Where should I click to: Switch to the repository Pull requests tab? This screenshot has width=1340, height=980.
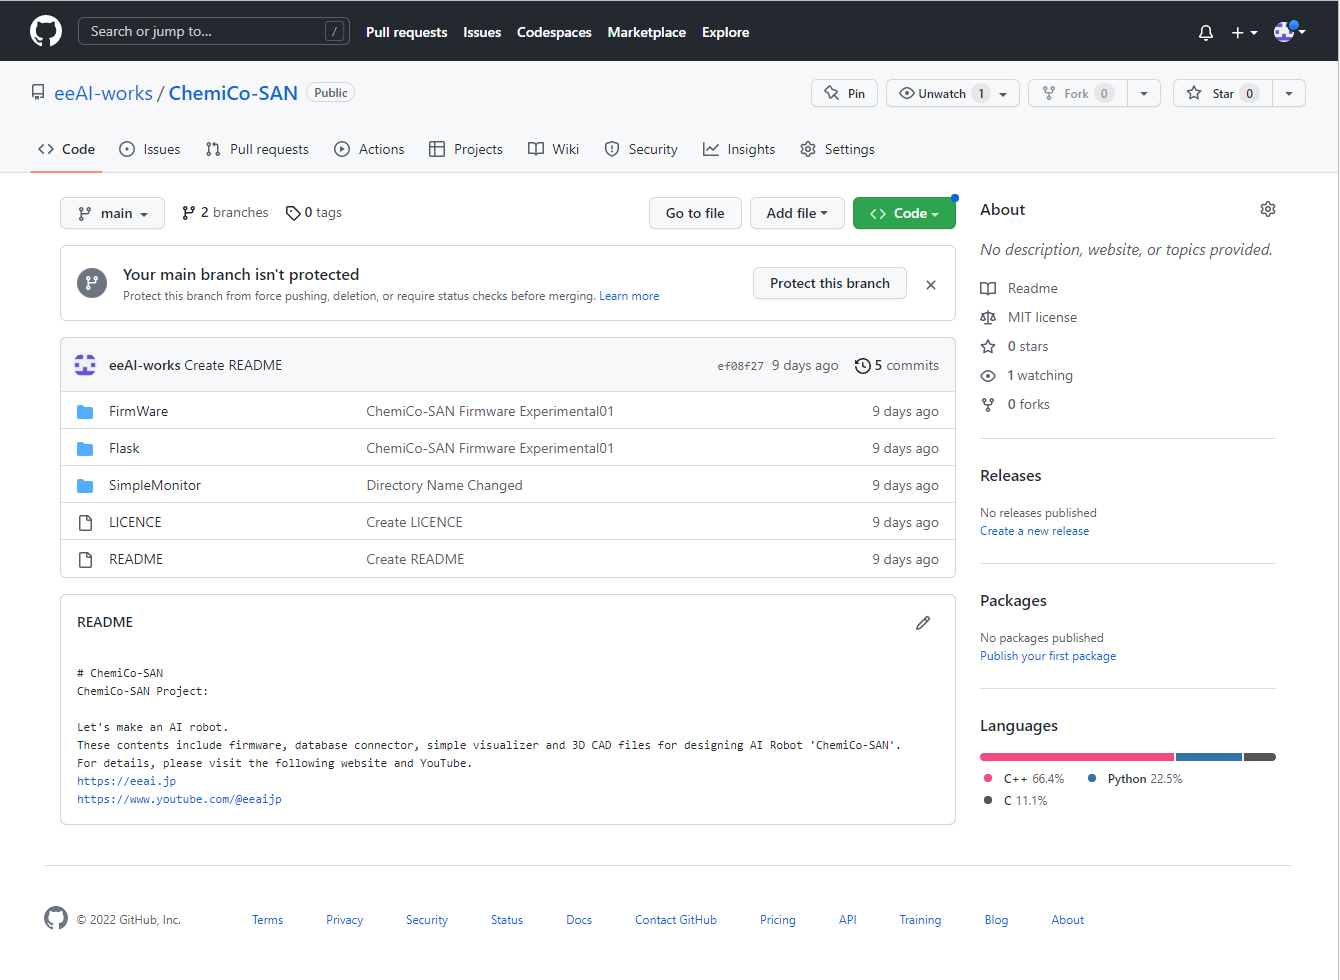click(257, 149)
